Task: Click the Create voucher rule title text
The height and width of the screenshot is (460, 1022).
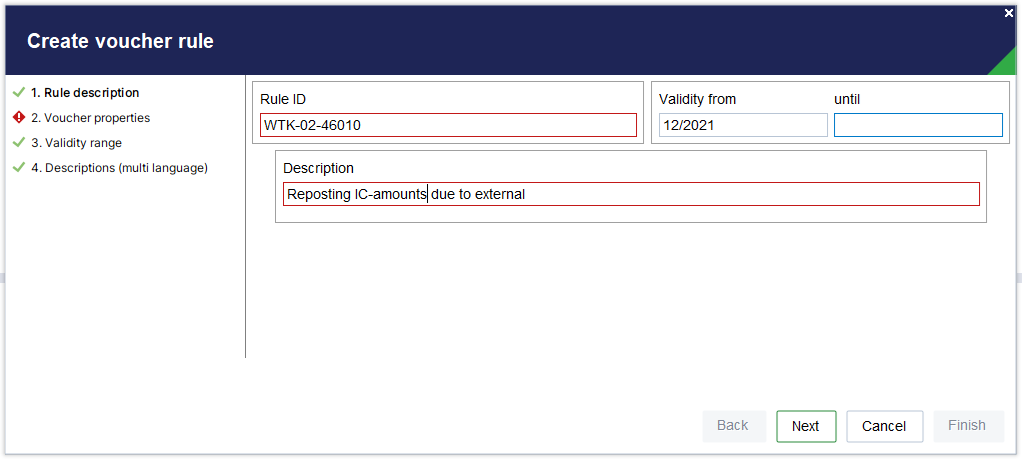Action: coord(120,41)
